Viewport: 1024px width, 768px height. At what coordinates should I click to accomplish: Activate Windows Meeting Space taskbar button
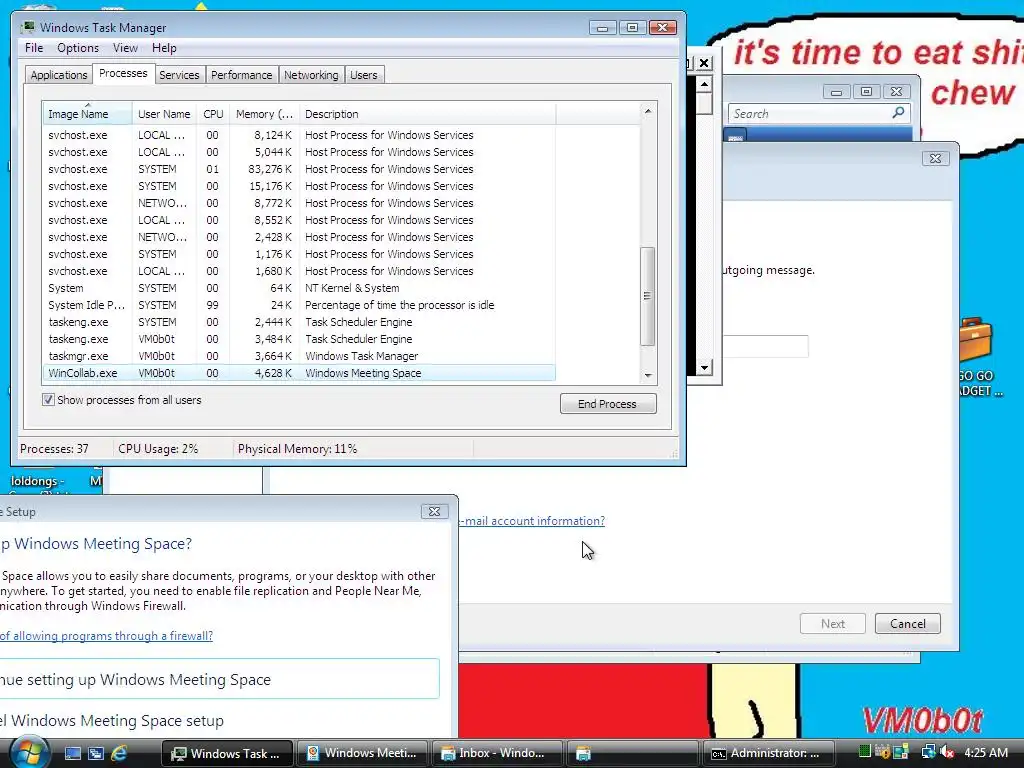[x=362, y=753]
